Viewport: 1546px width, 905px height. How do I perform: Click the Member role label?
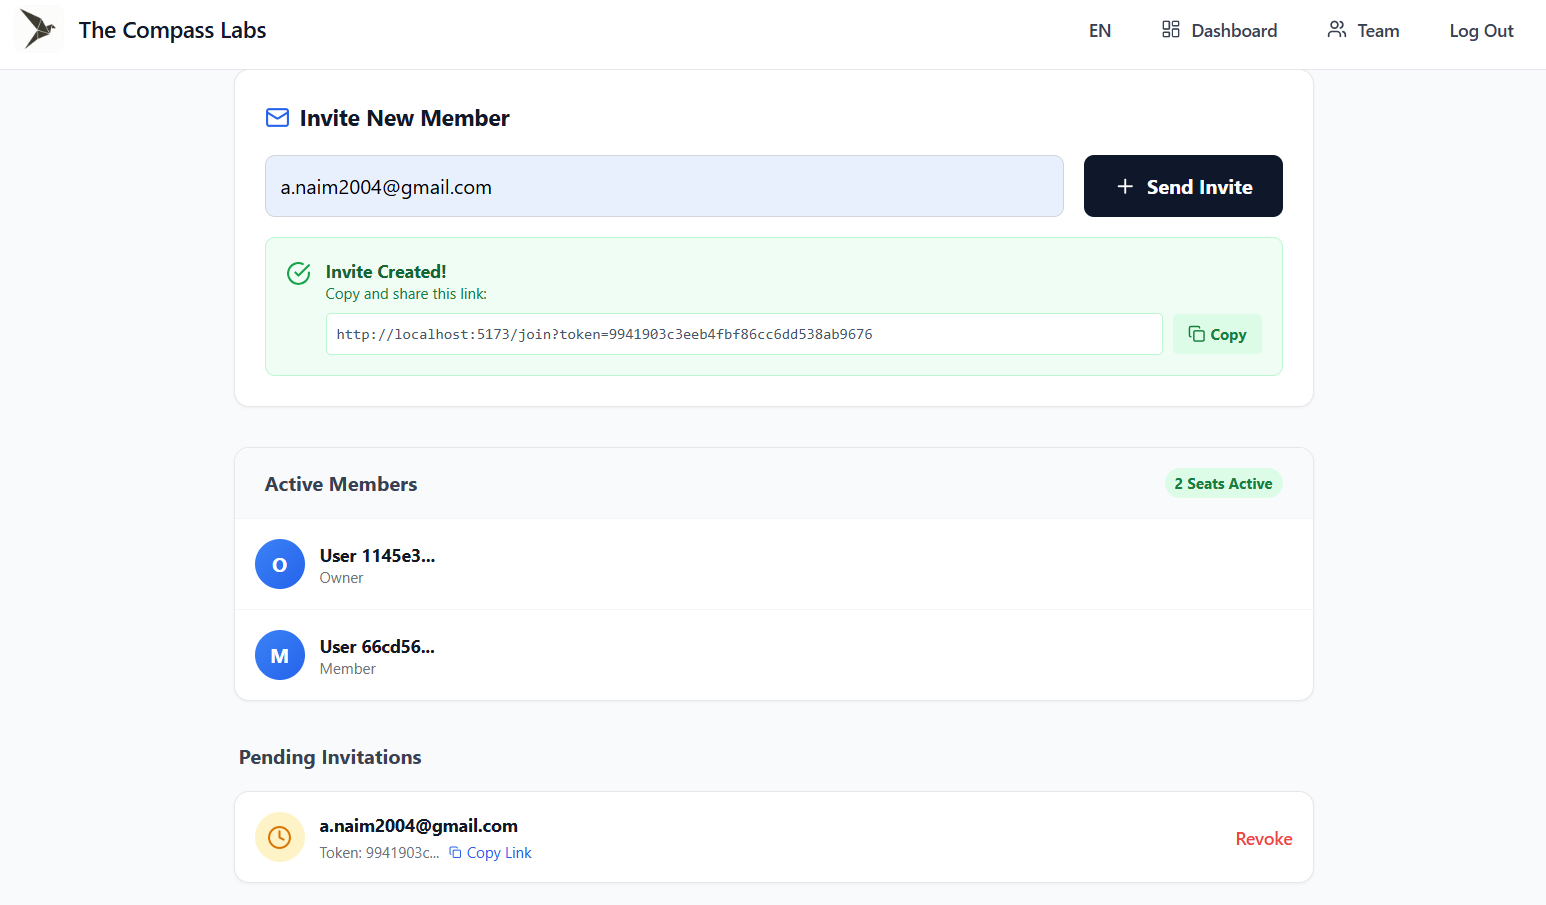(x=348, y=669)
